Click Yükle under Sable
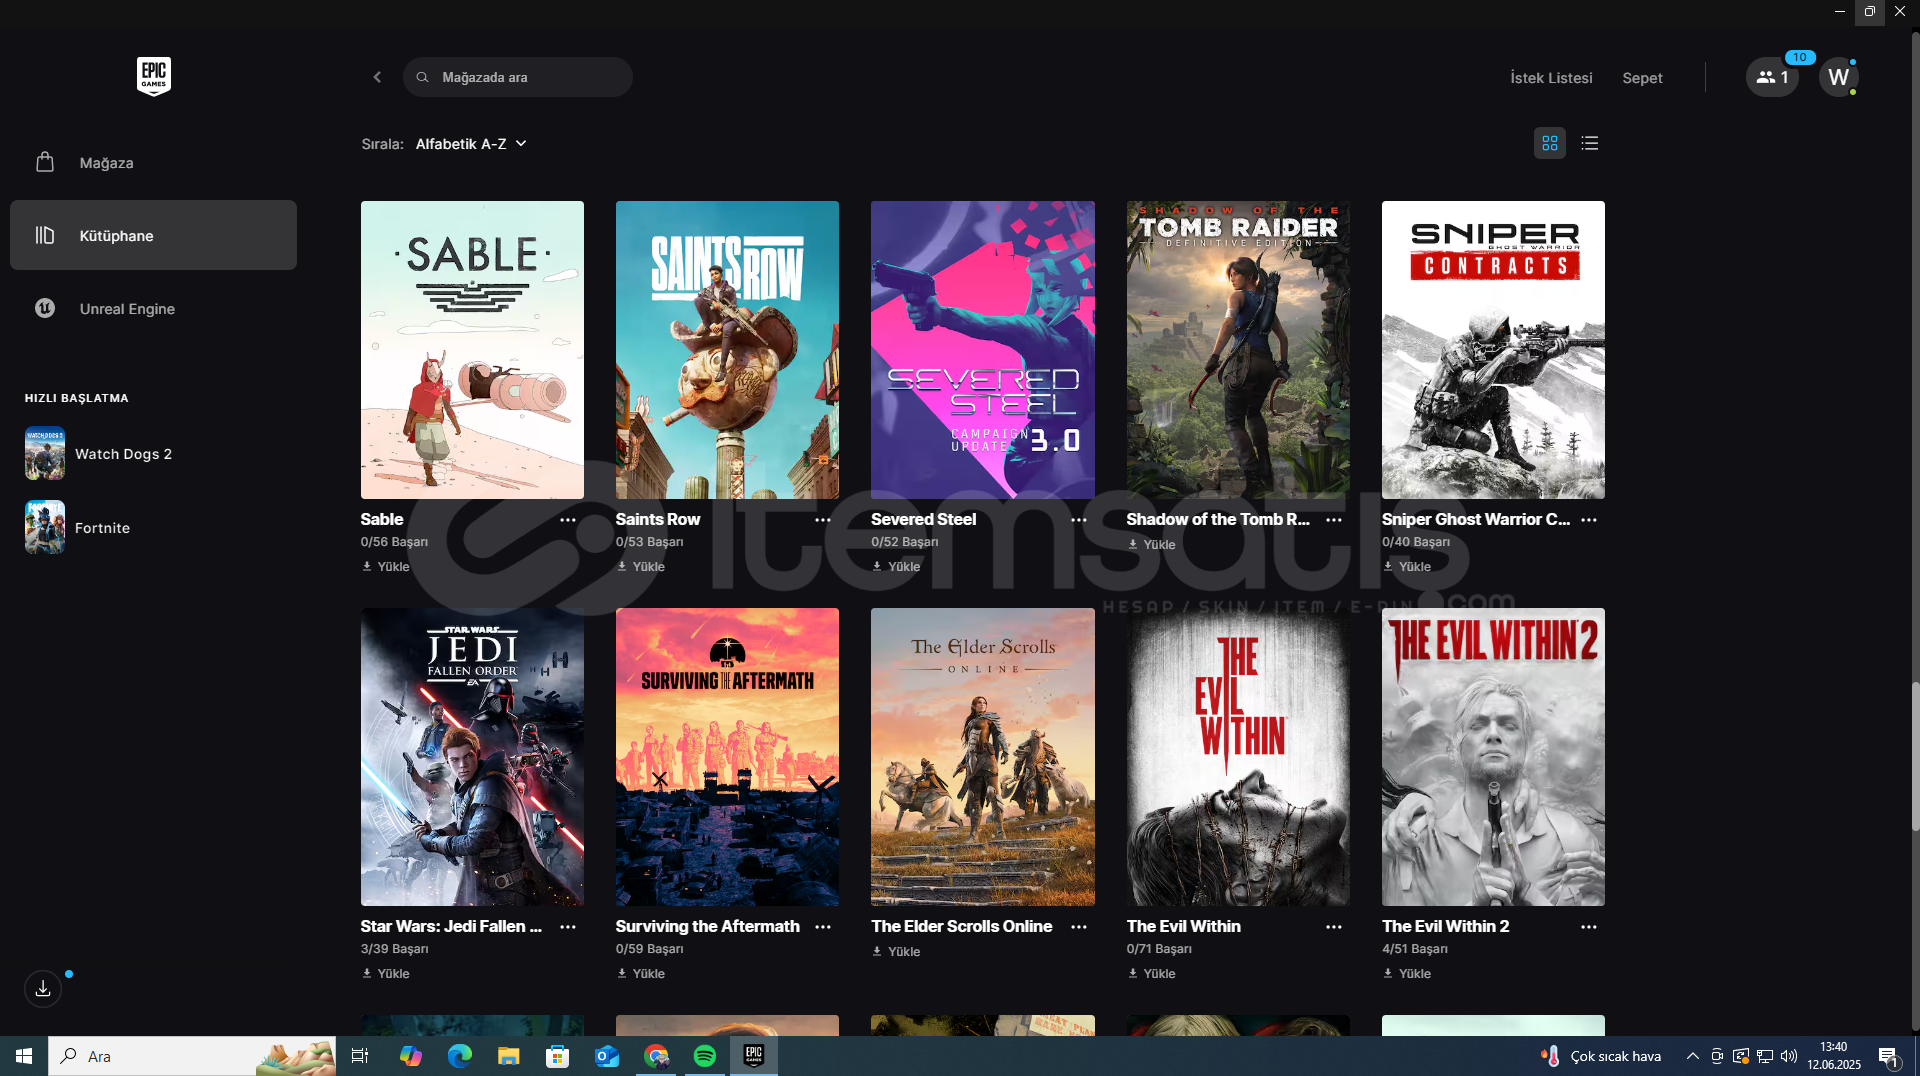The image size is (1920, 1076). click(x=386, y=566)
